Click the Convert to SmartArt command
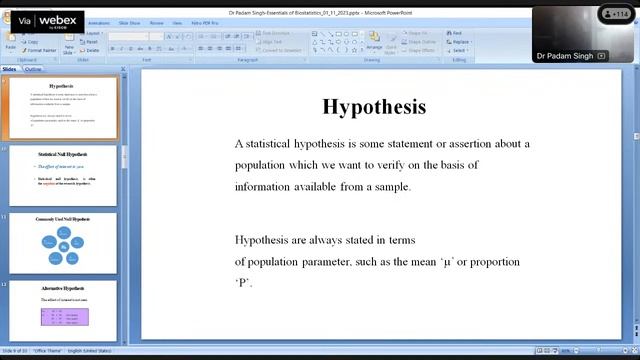This screenshot has width=640, height=360. 279,50
